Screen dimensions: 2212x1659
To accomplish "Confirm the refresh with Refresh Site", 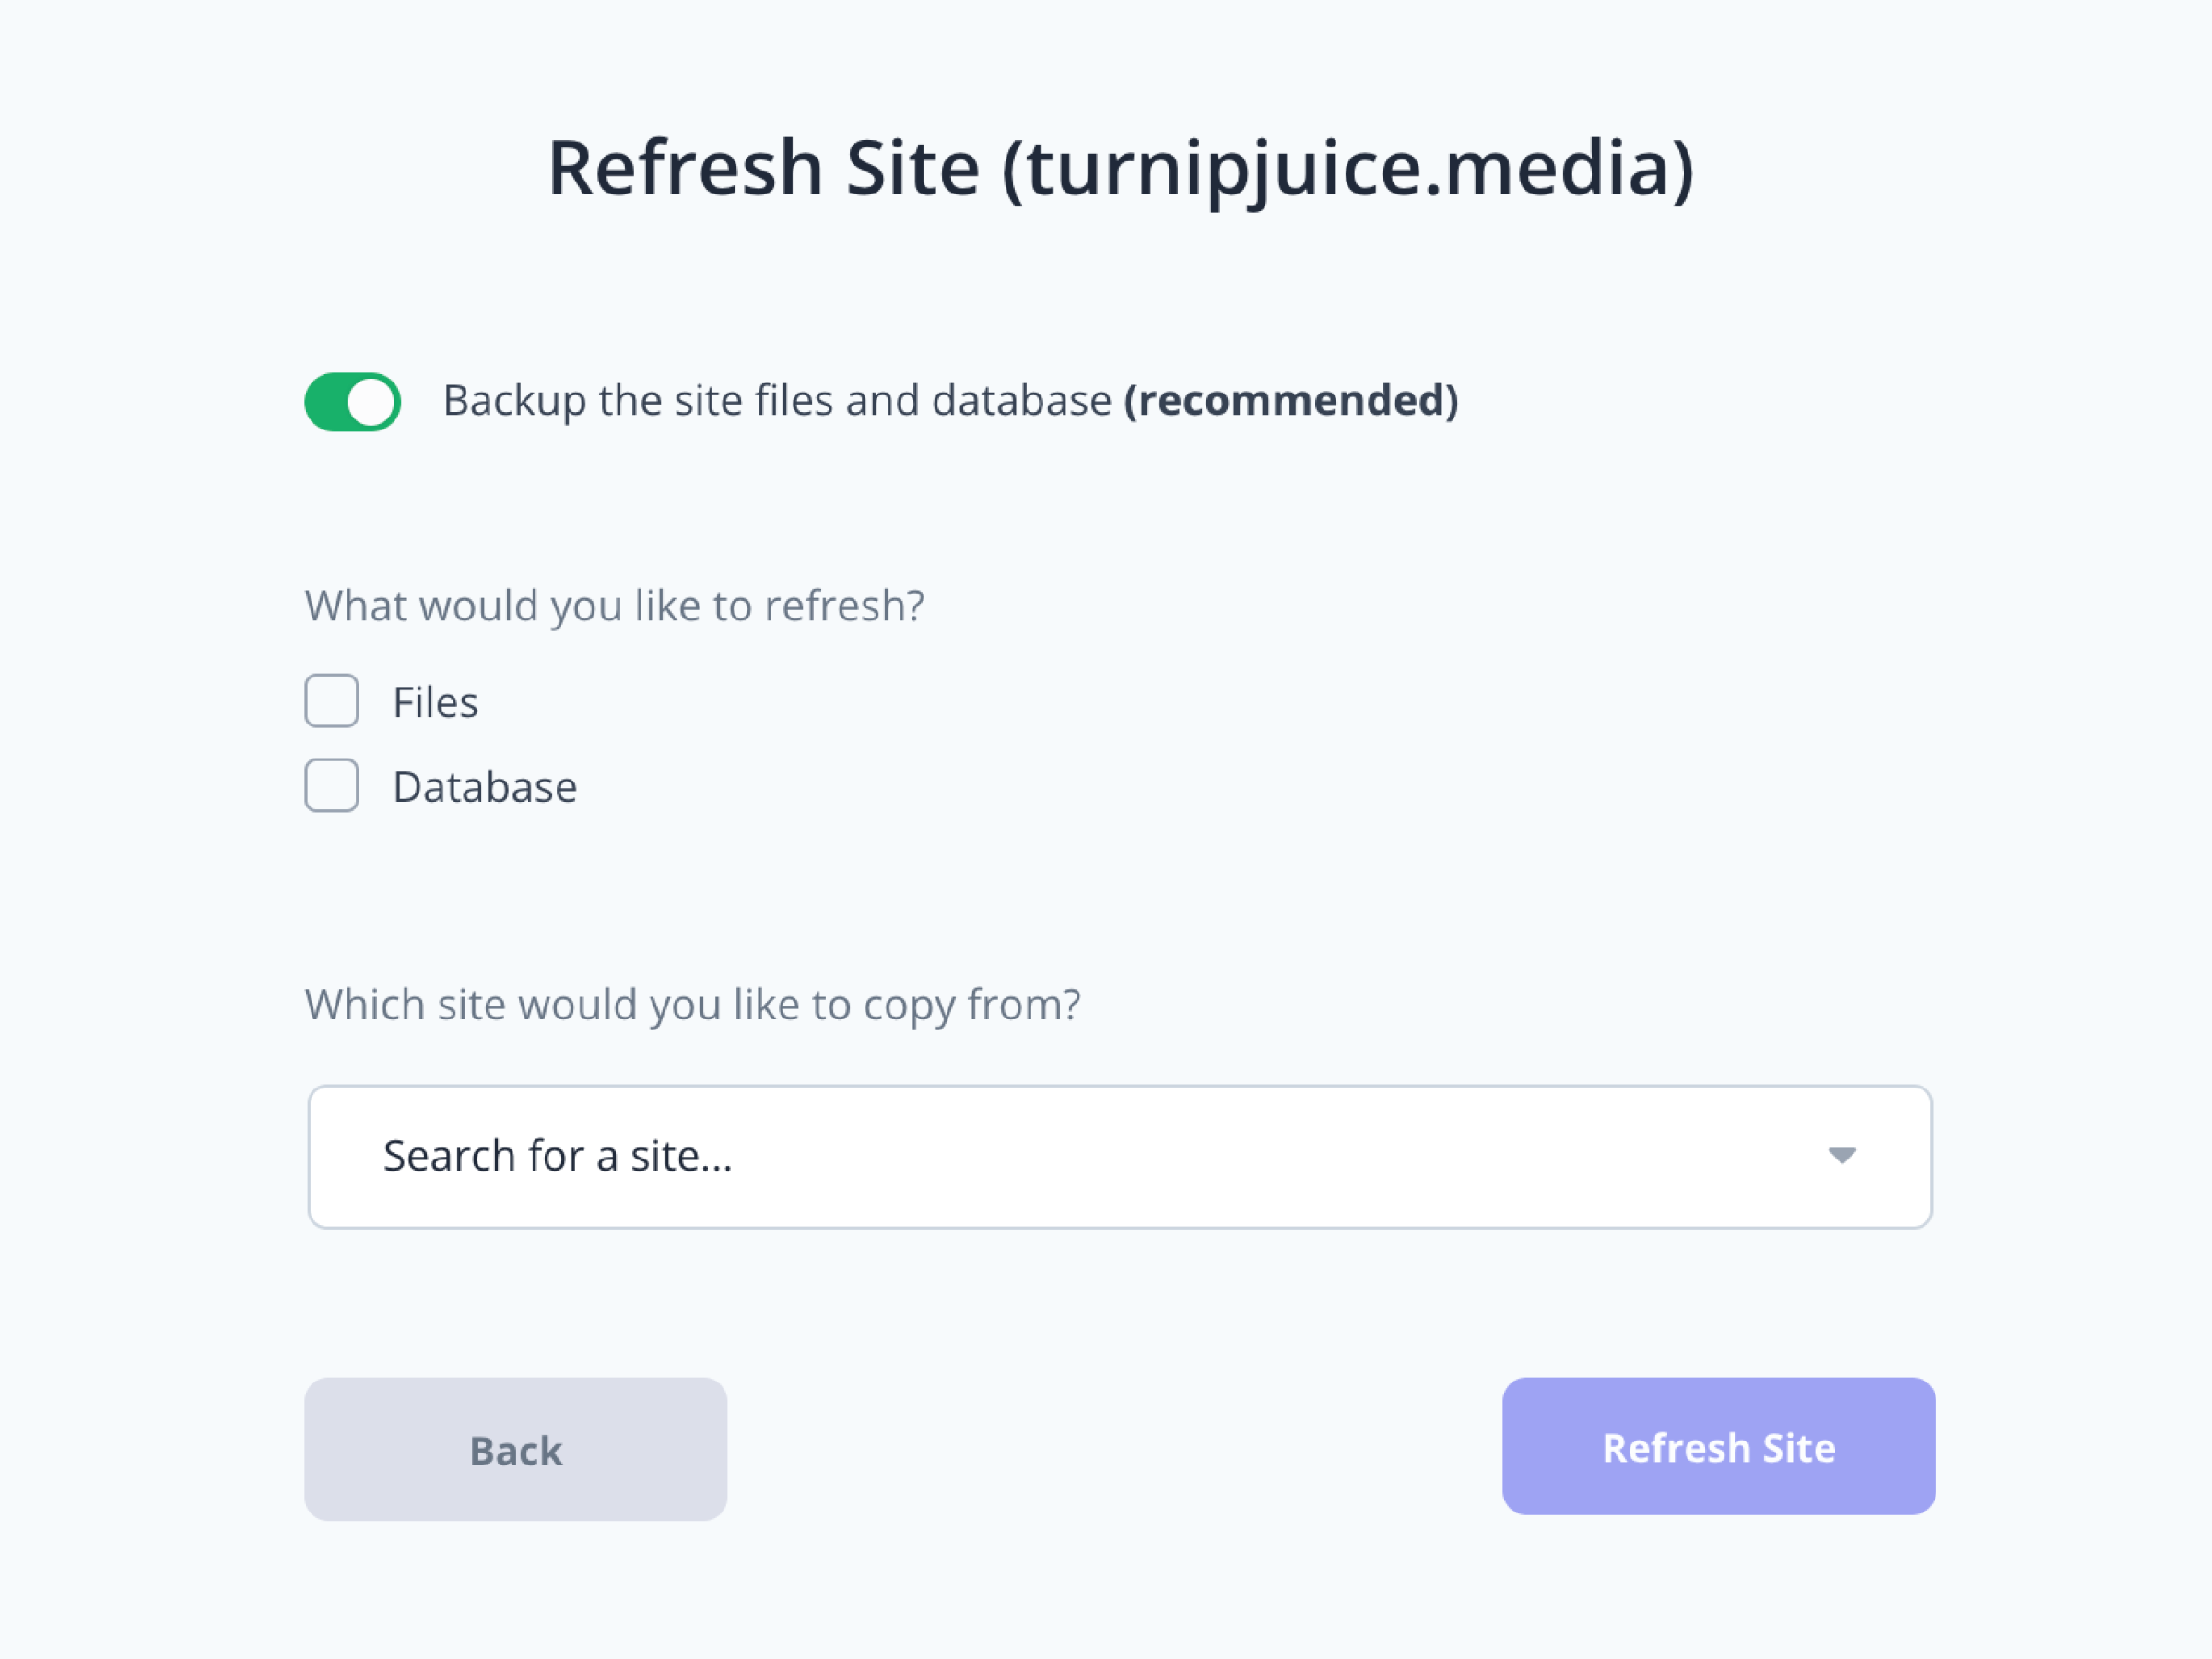I will coord(1718,1446).
